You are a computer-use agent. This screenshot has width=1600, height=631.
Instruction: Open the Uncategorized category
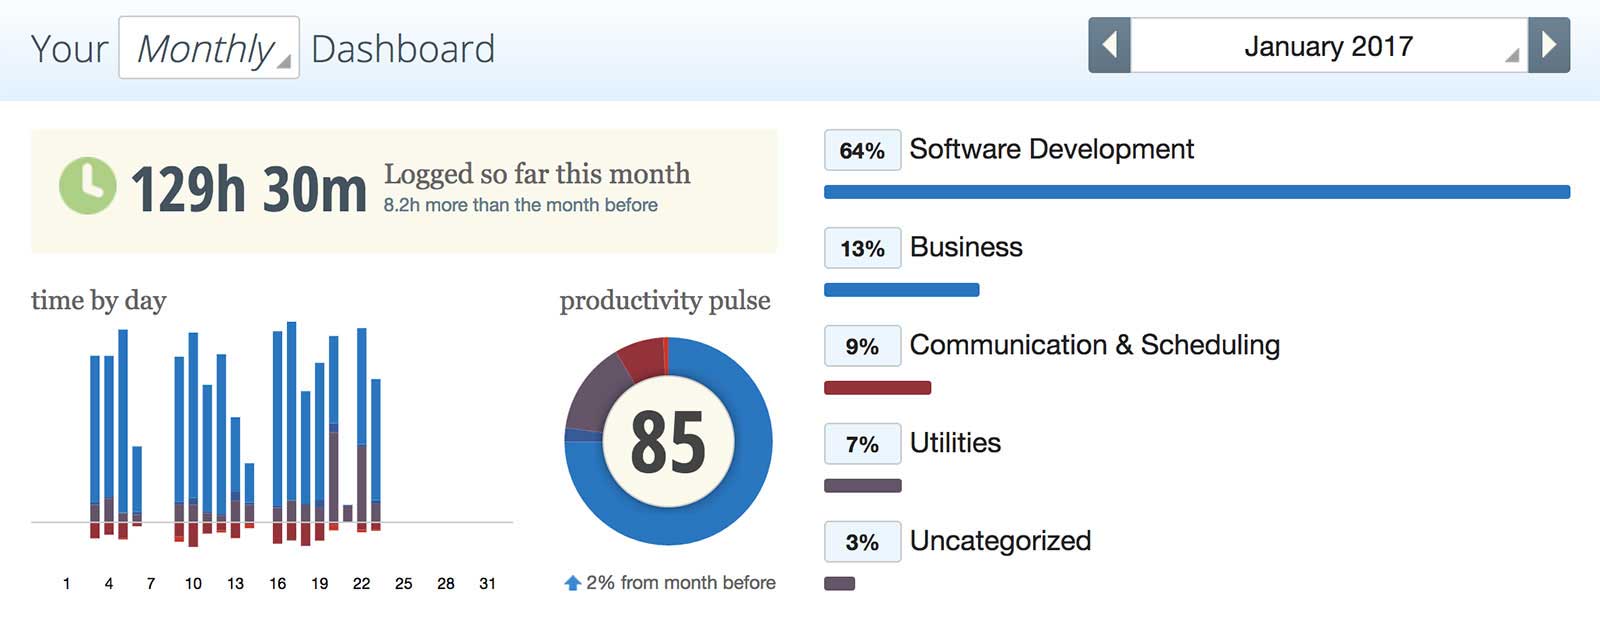[1000, 541]
